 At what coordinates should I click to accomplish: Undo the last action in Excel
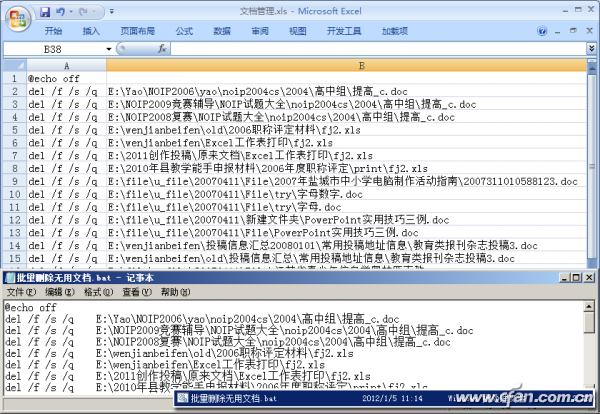pos(60,12)
